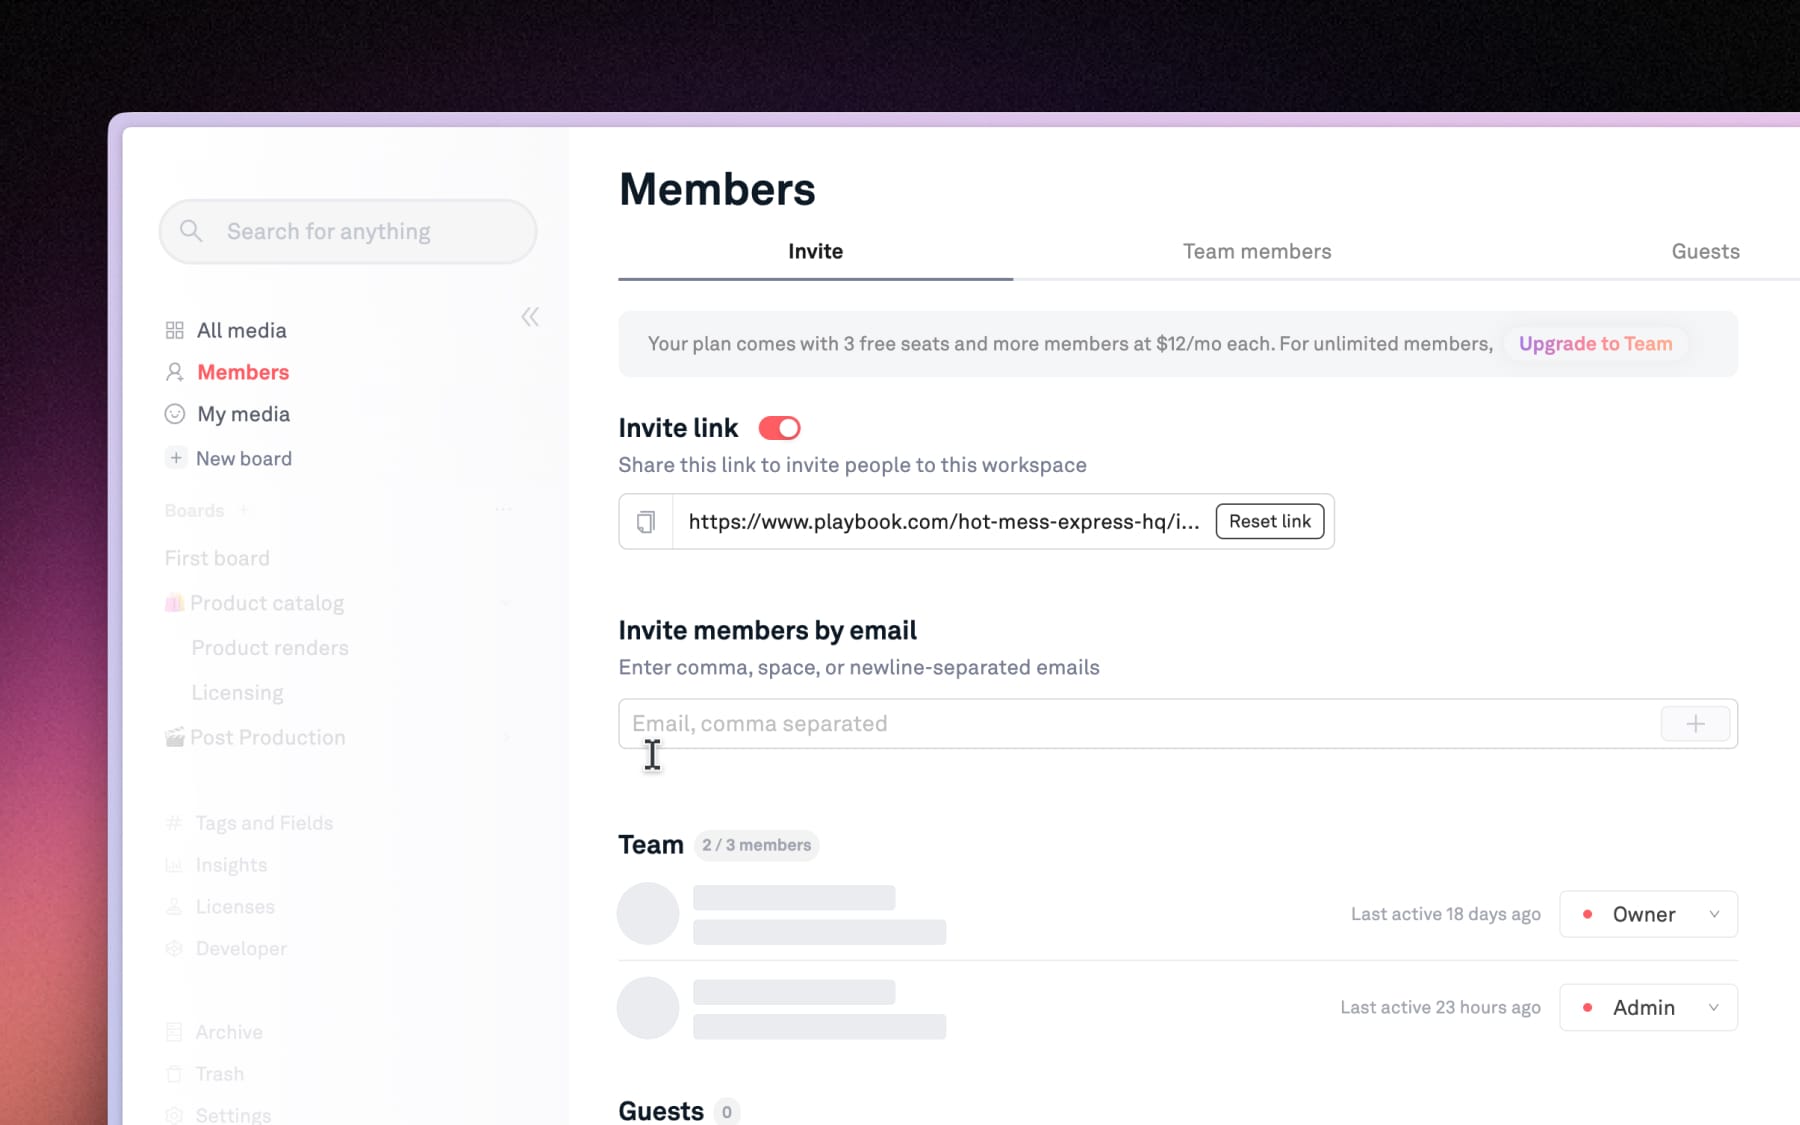The height and width of the screenshot is (1125, 1800).
Task: Click the New board plus icon
Action: [x=176, y=458]
